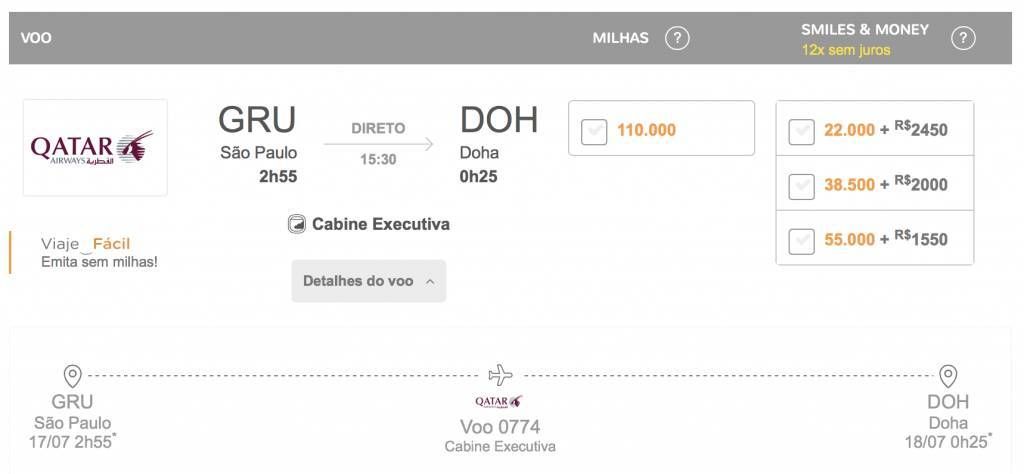Click the Smiles & Money column header
This screenshot has height=474, width=1024.
pyautogui.click(x=865, y=29)
